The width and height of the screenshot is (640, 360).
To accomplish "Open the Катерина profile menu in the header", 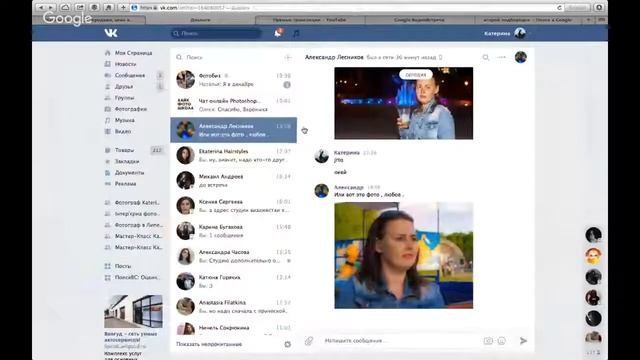I will 505,33.
